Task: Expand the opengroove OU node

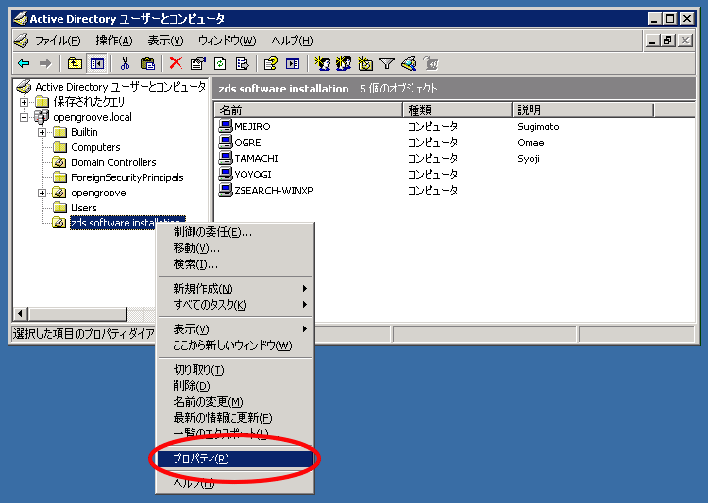Action: pyautogui.click(x=42, y=193)
